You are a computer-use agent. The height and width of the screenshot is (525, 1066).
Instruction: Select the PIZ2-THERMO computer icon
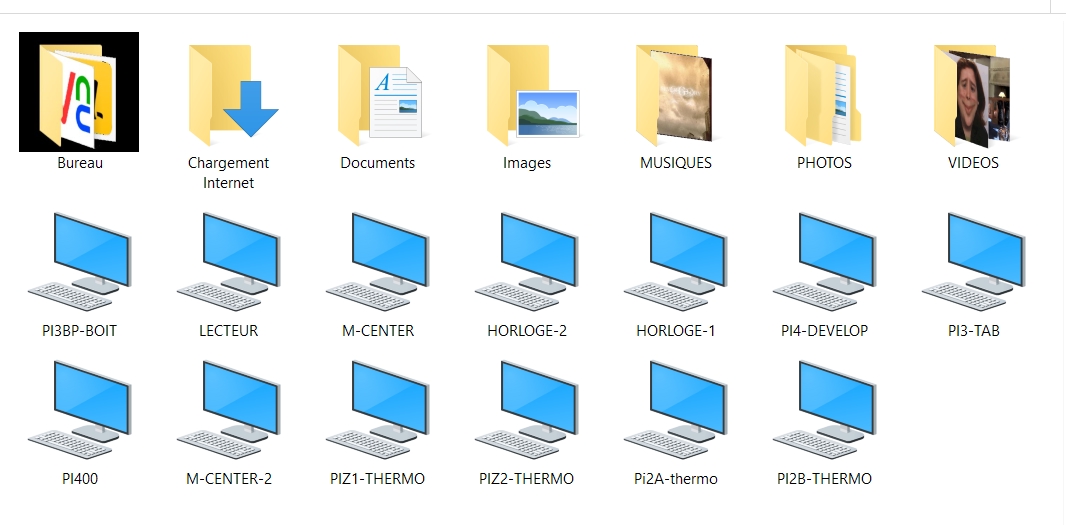[x=526, y=410]
